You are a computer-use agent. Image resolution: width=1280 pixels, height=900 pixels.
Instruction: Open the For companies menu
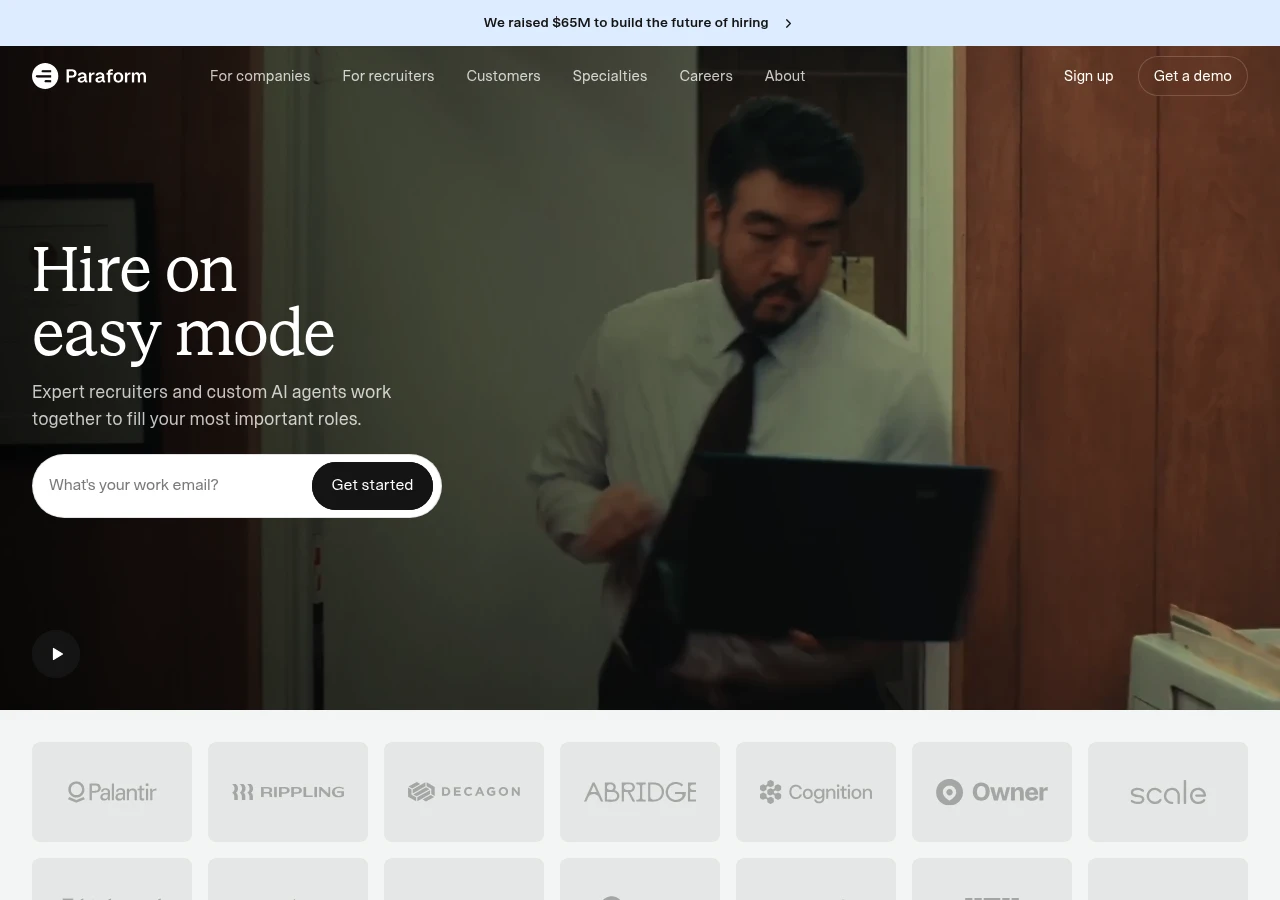260,76
